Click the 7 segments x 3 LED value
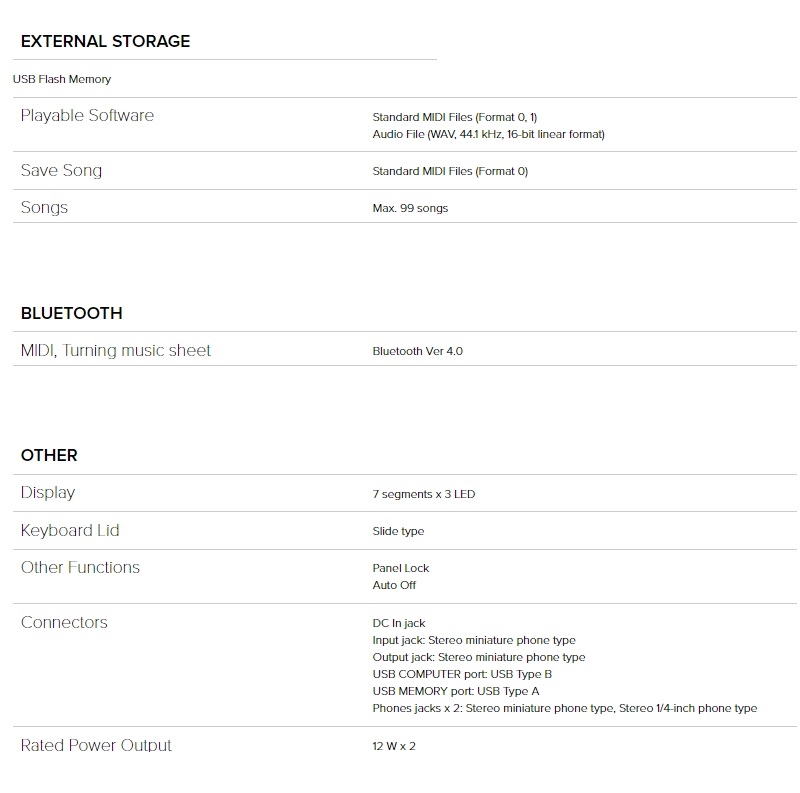800x793 pixels. click(x=423, y=494)
